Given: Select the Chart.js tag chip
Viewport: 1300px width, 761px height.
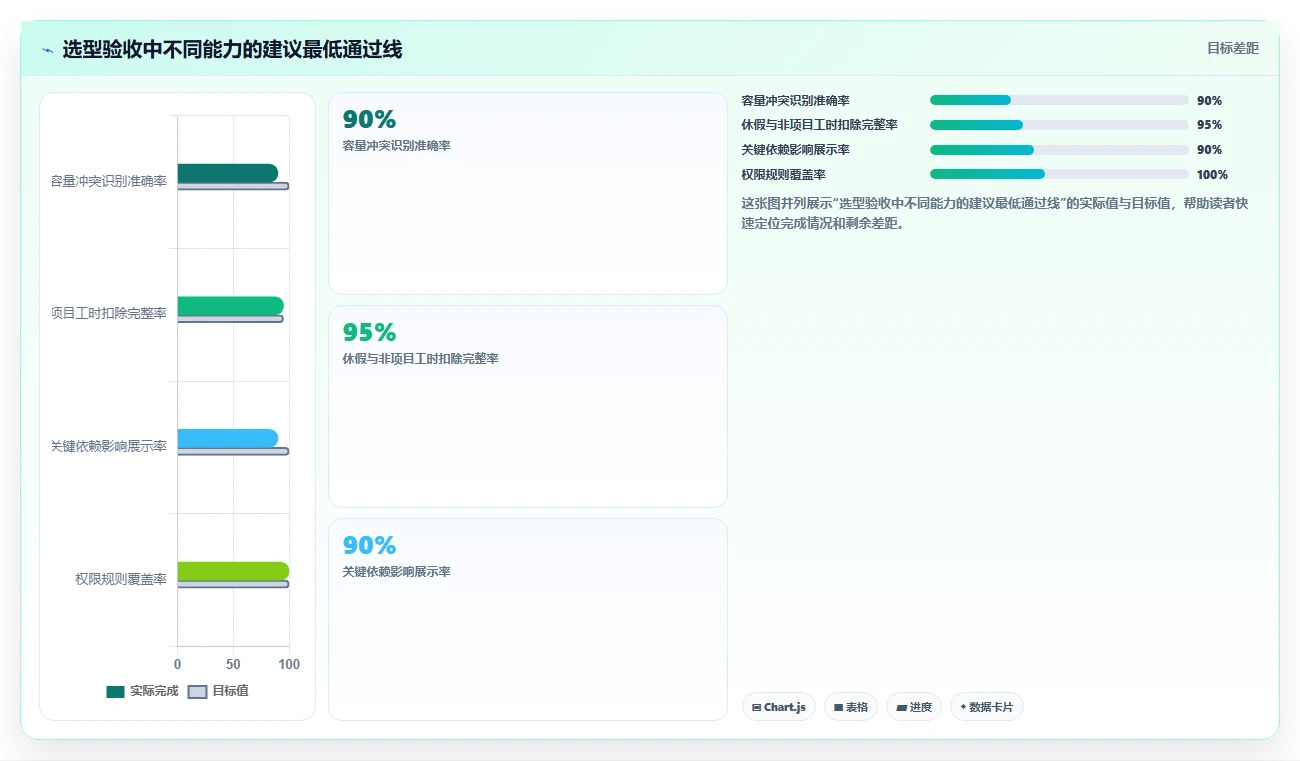Looking at the screenshot, I should (779, 707).
